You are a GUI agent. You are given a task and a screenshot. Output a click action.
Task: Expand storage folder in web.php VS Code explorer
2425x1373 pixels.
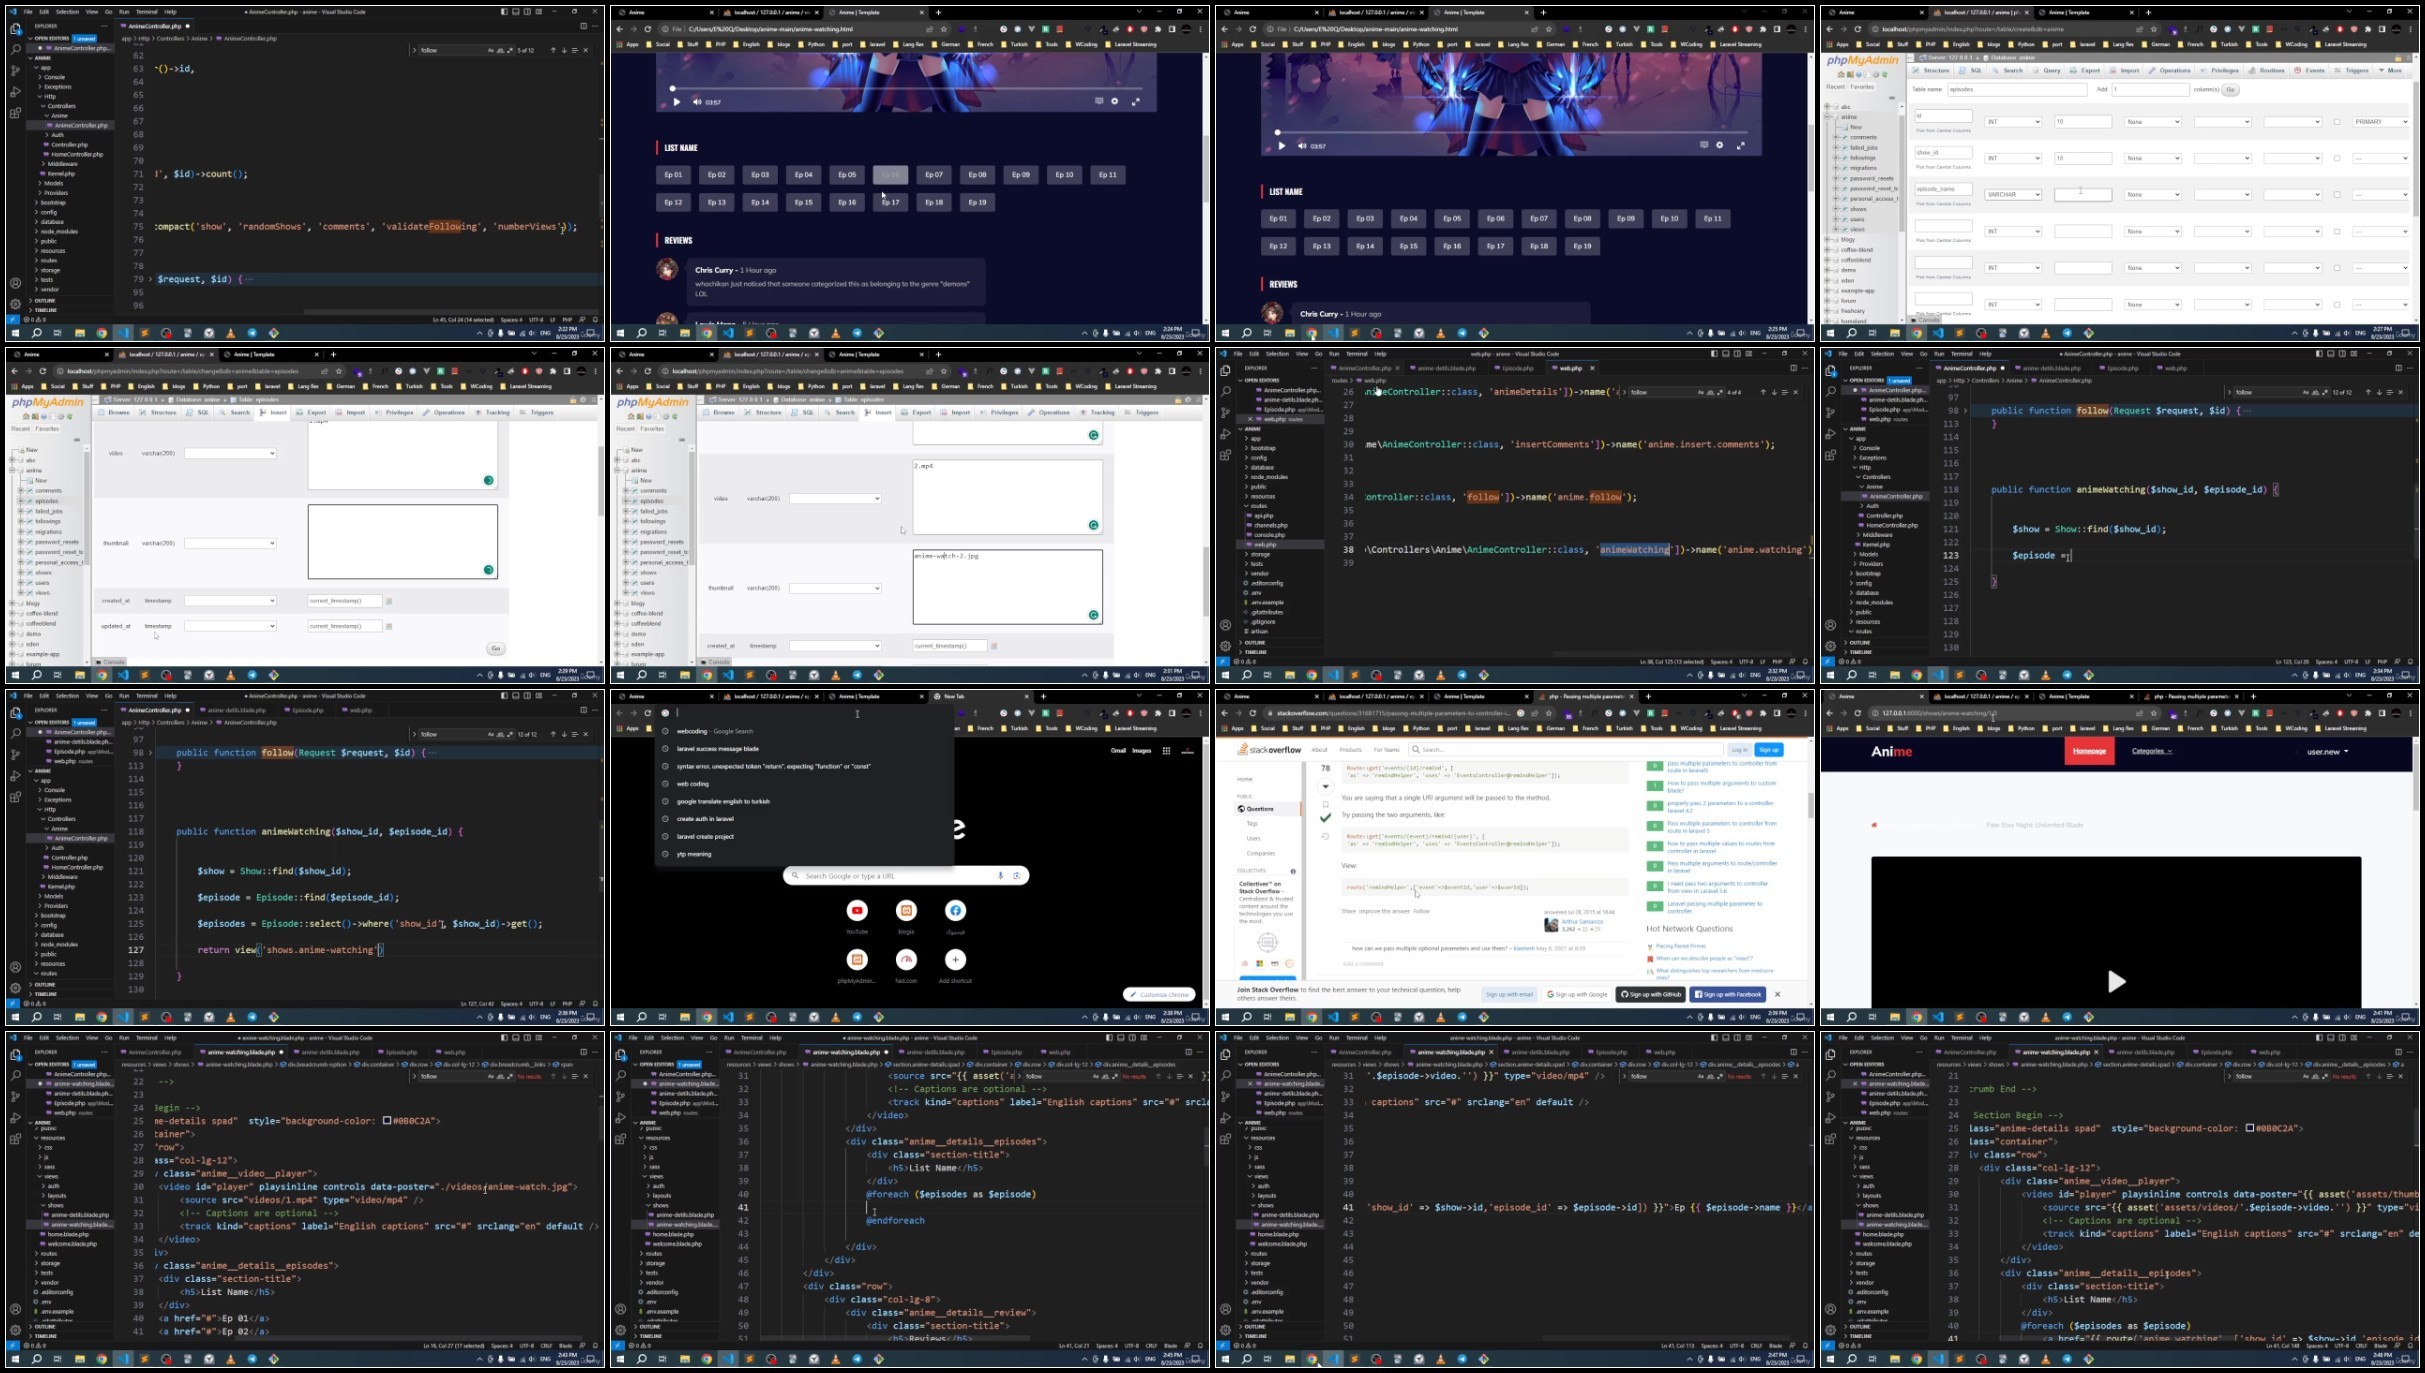[1258, 554]
